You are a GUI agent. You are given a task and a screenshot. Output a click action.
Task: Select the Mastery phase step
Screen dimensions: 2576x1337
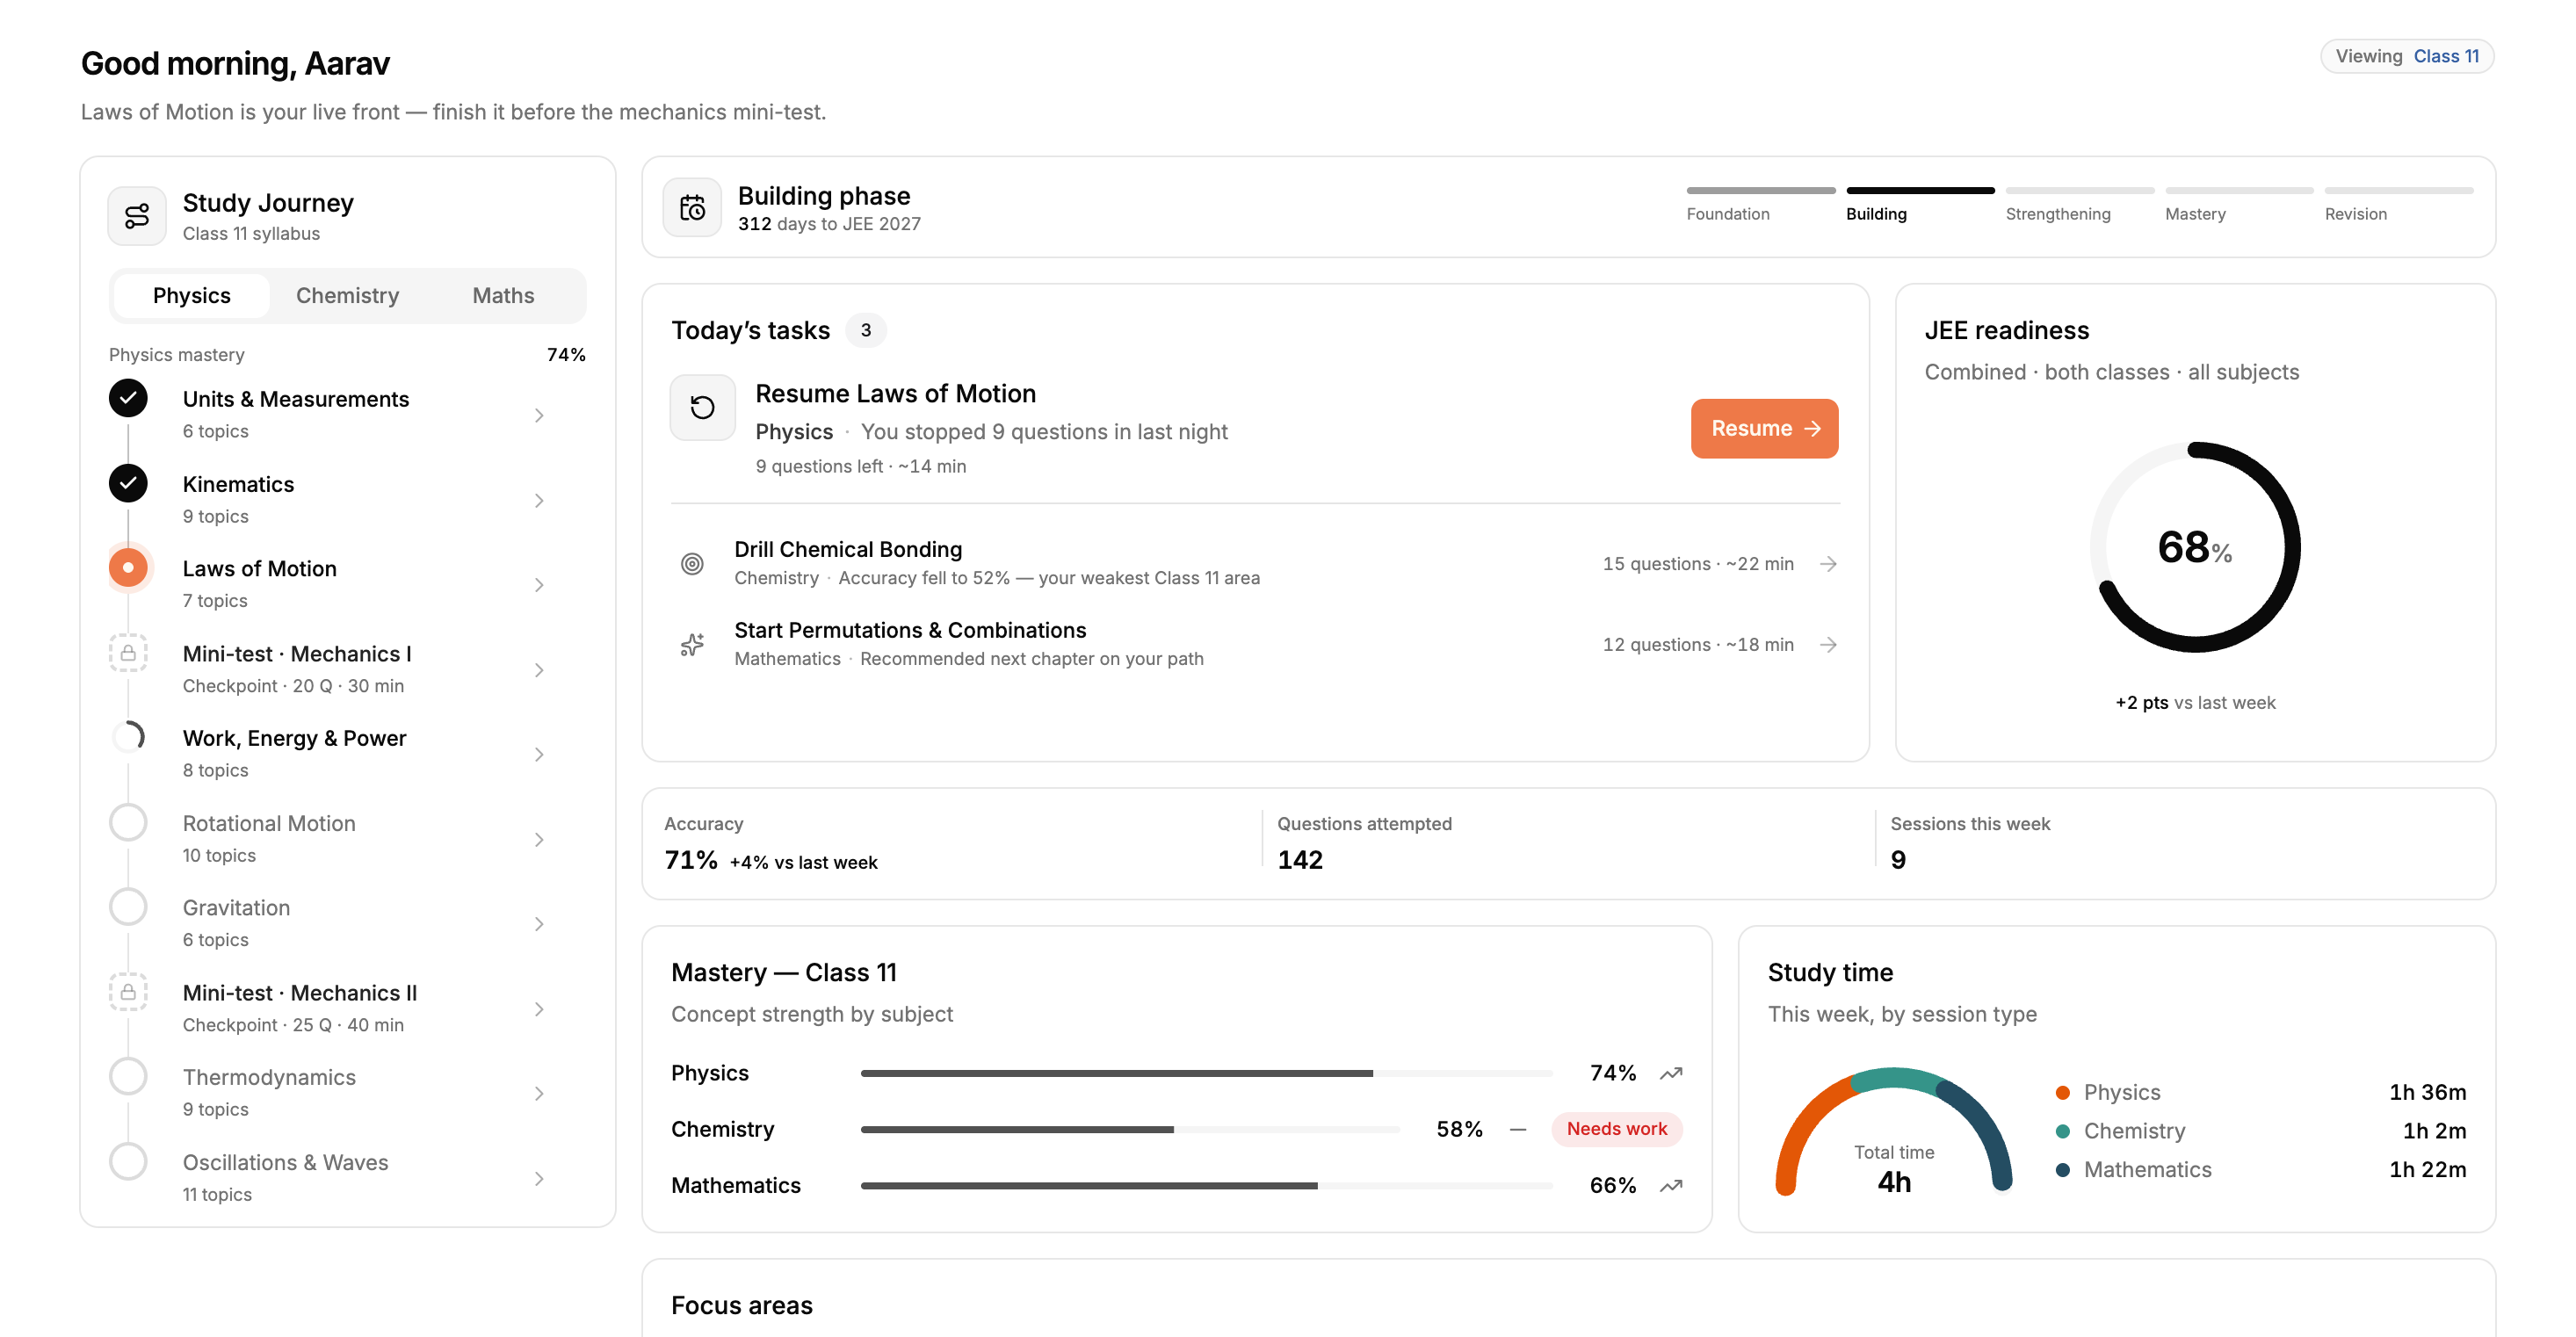[x=2239, y=204]
